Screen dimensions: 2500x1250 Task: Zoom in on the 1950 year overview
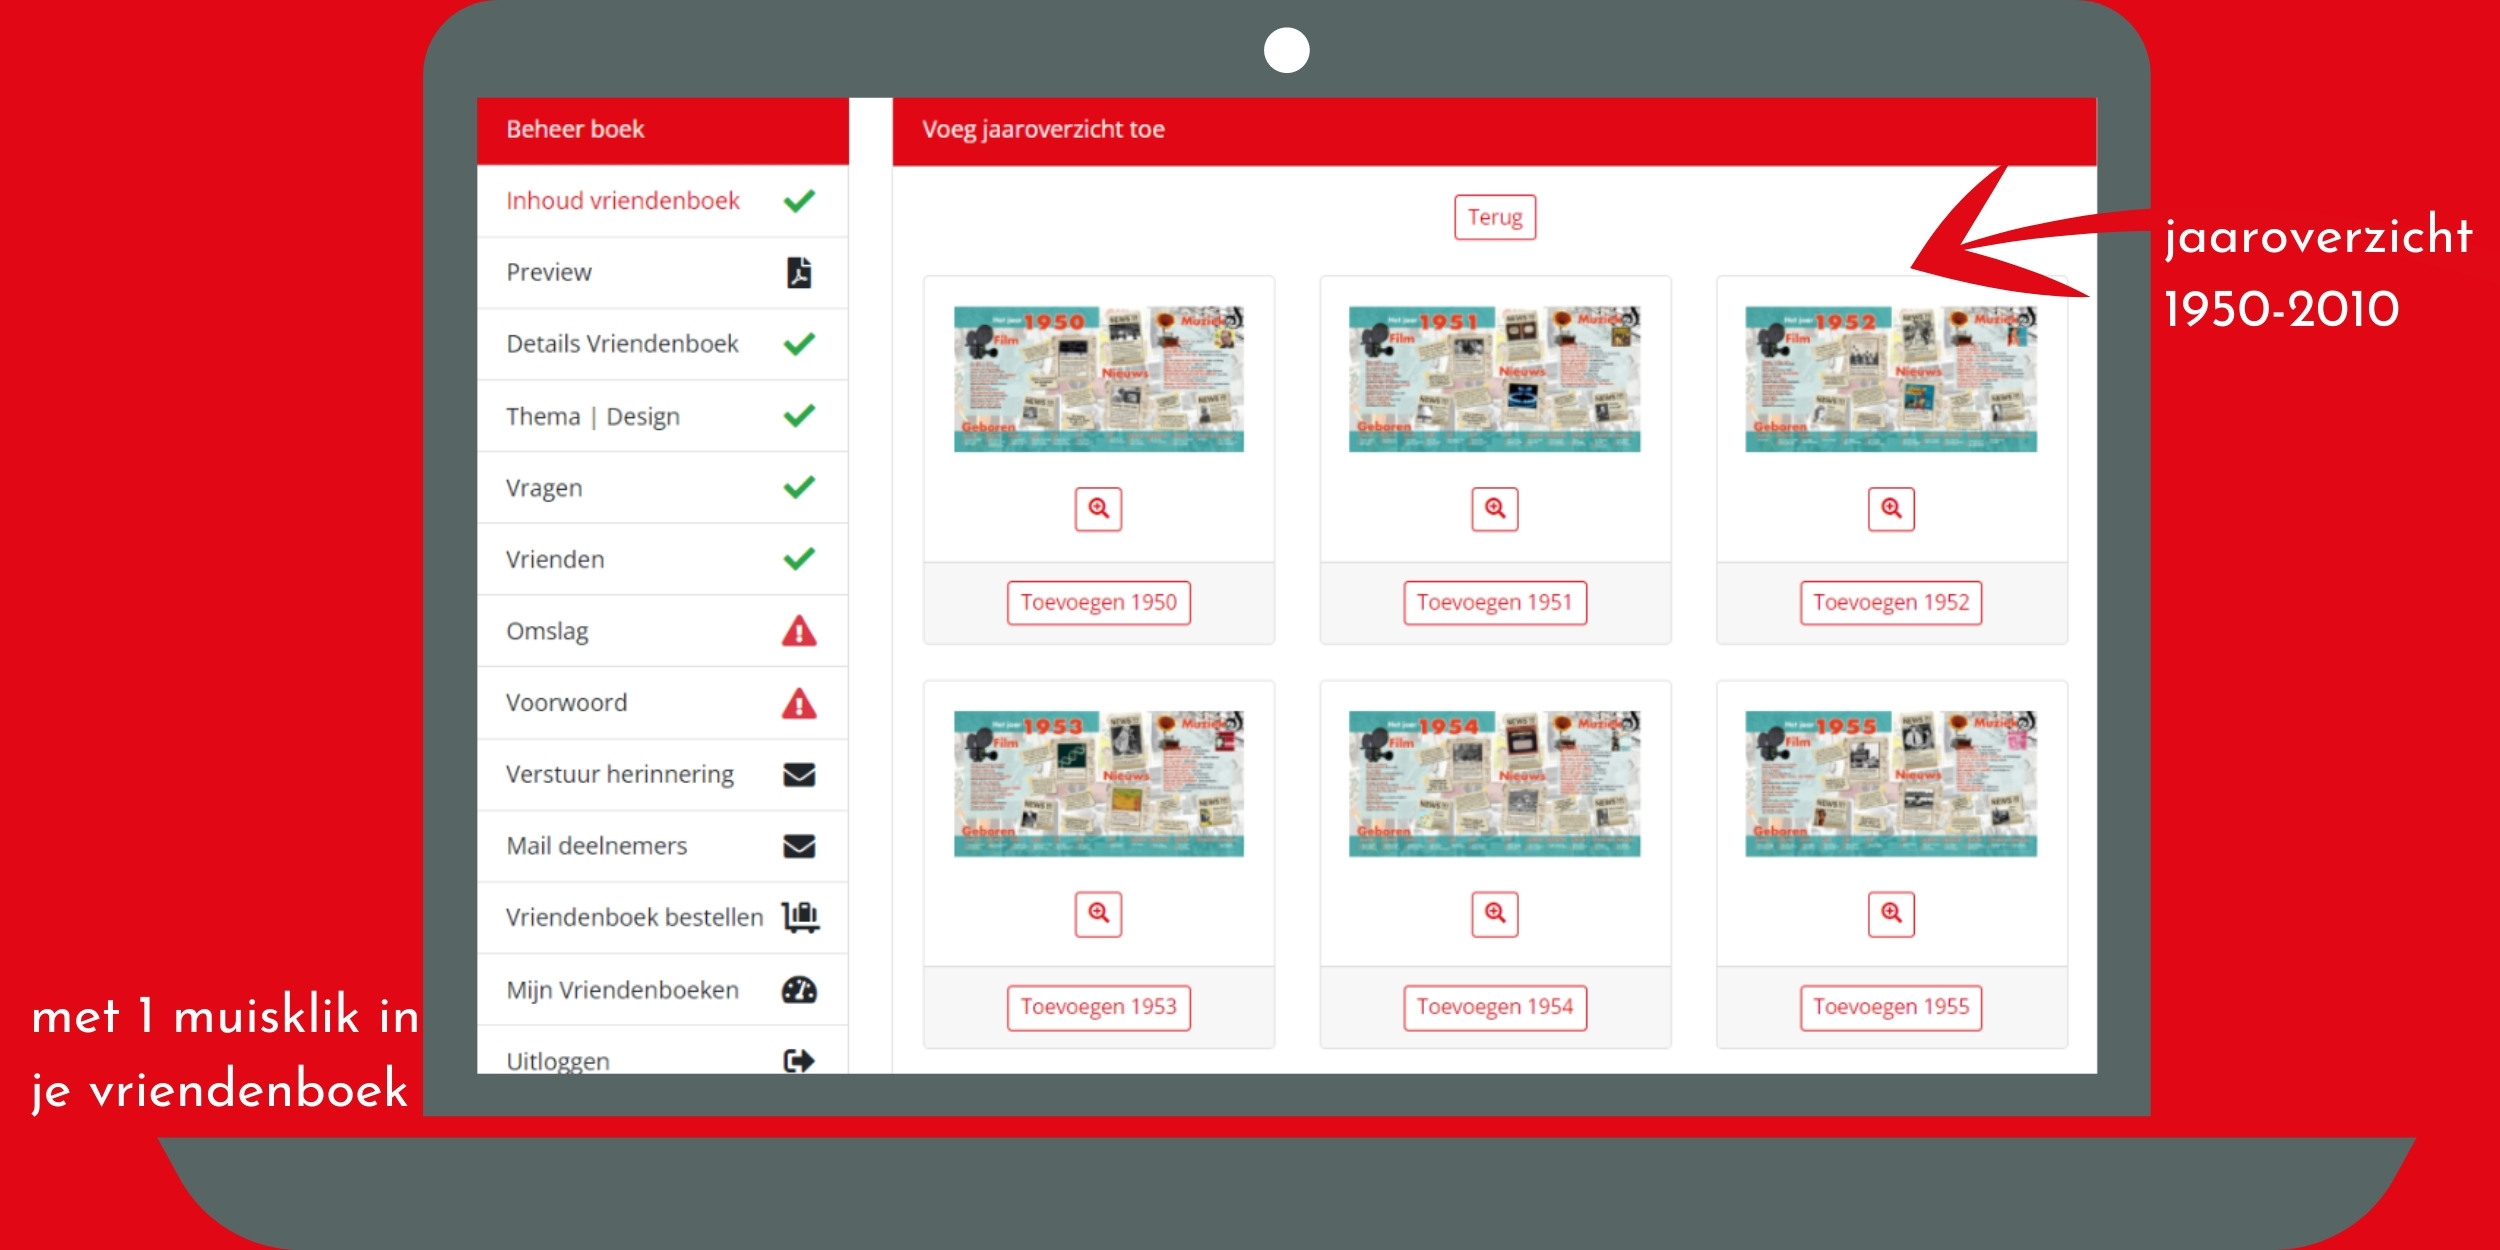coord(1098,509)
